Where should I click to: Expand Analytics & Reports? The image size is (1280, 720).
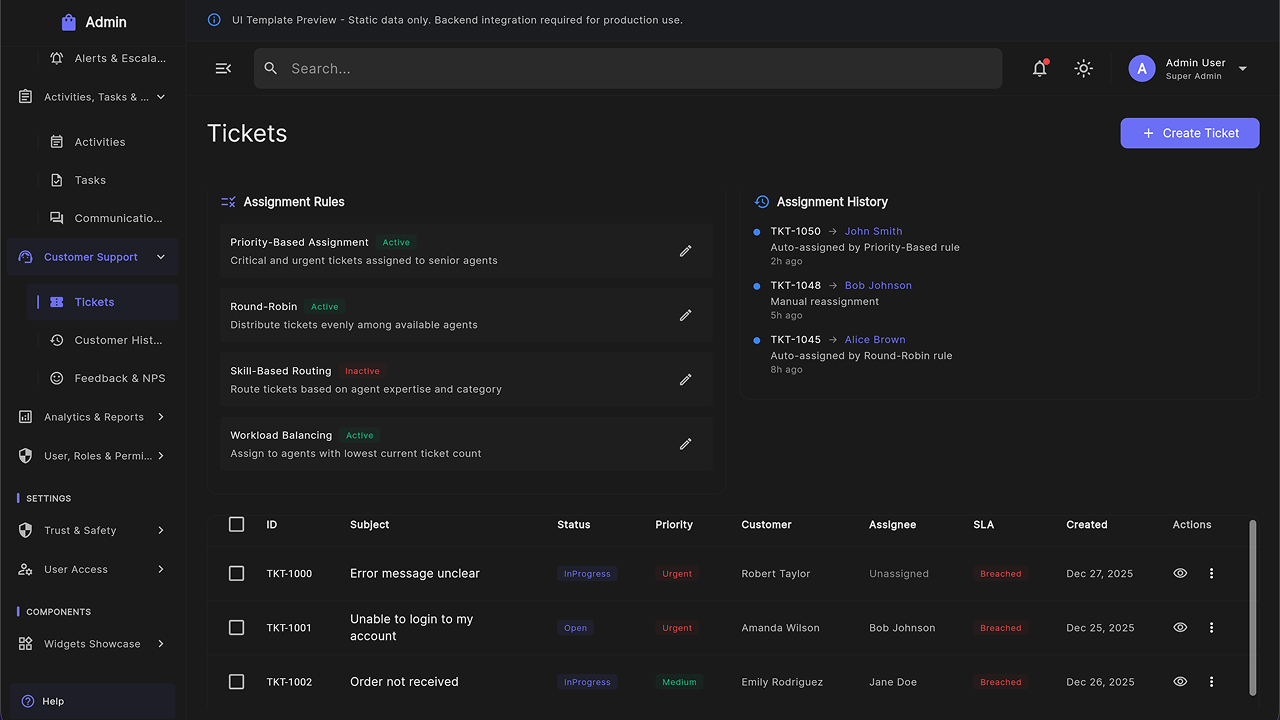tap(161, 417)
